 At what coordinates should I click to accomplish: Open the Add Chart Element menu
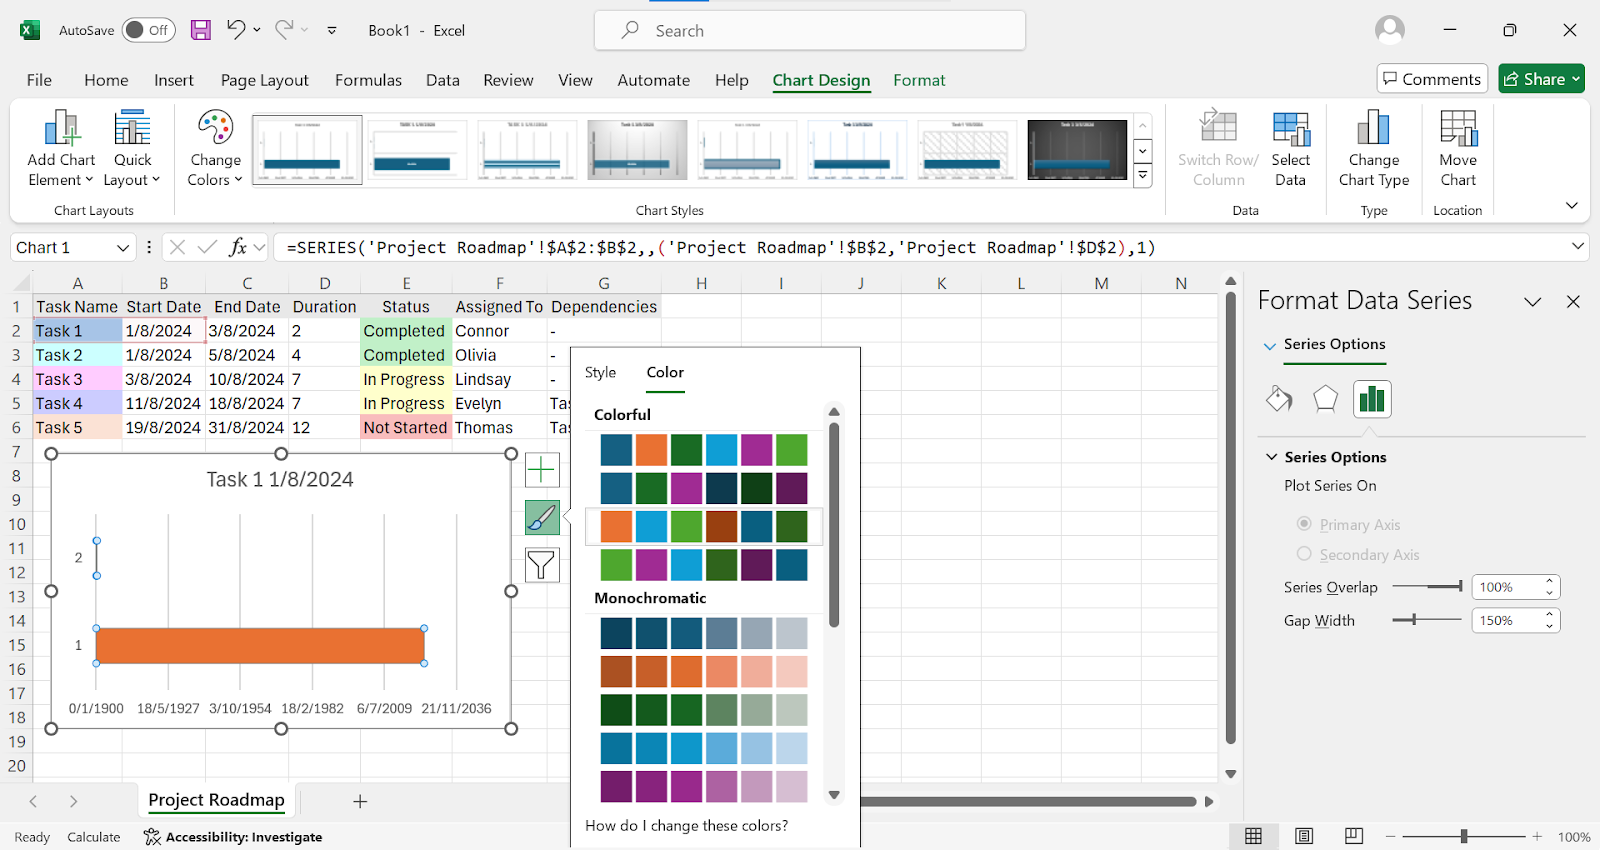tap(61, 149)
